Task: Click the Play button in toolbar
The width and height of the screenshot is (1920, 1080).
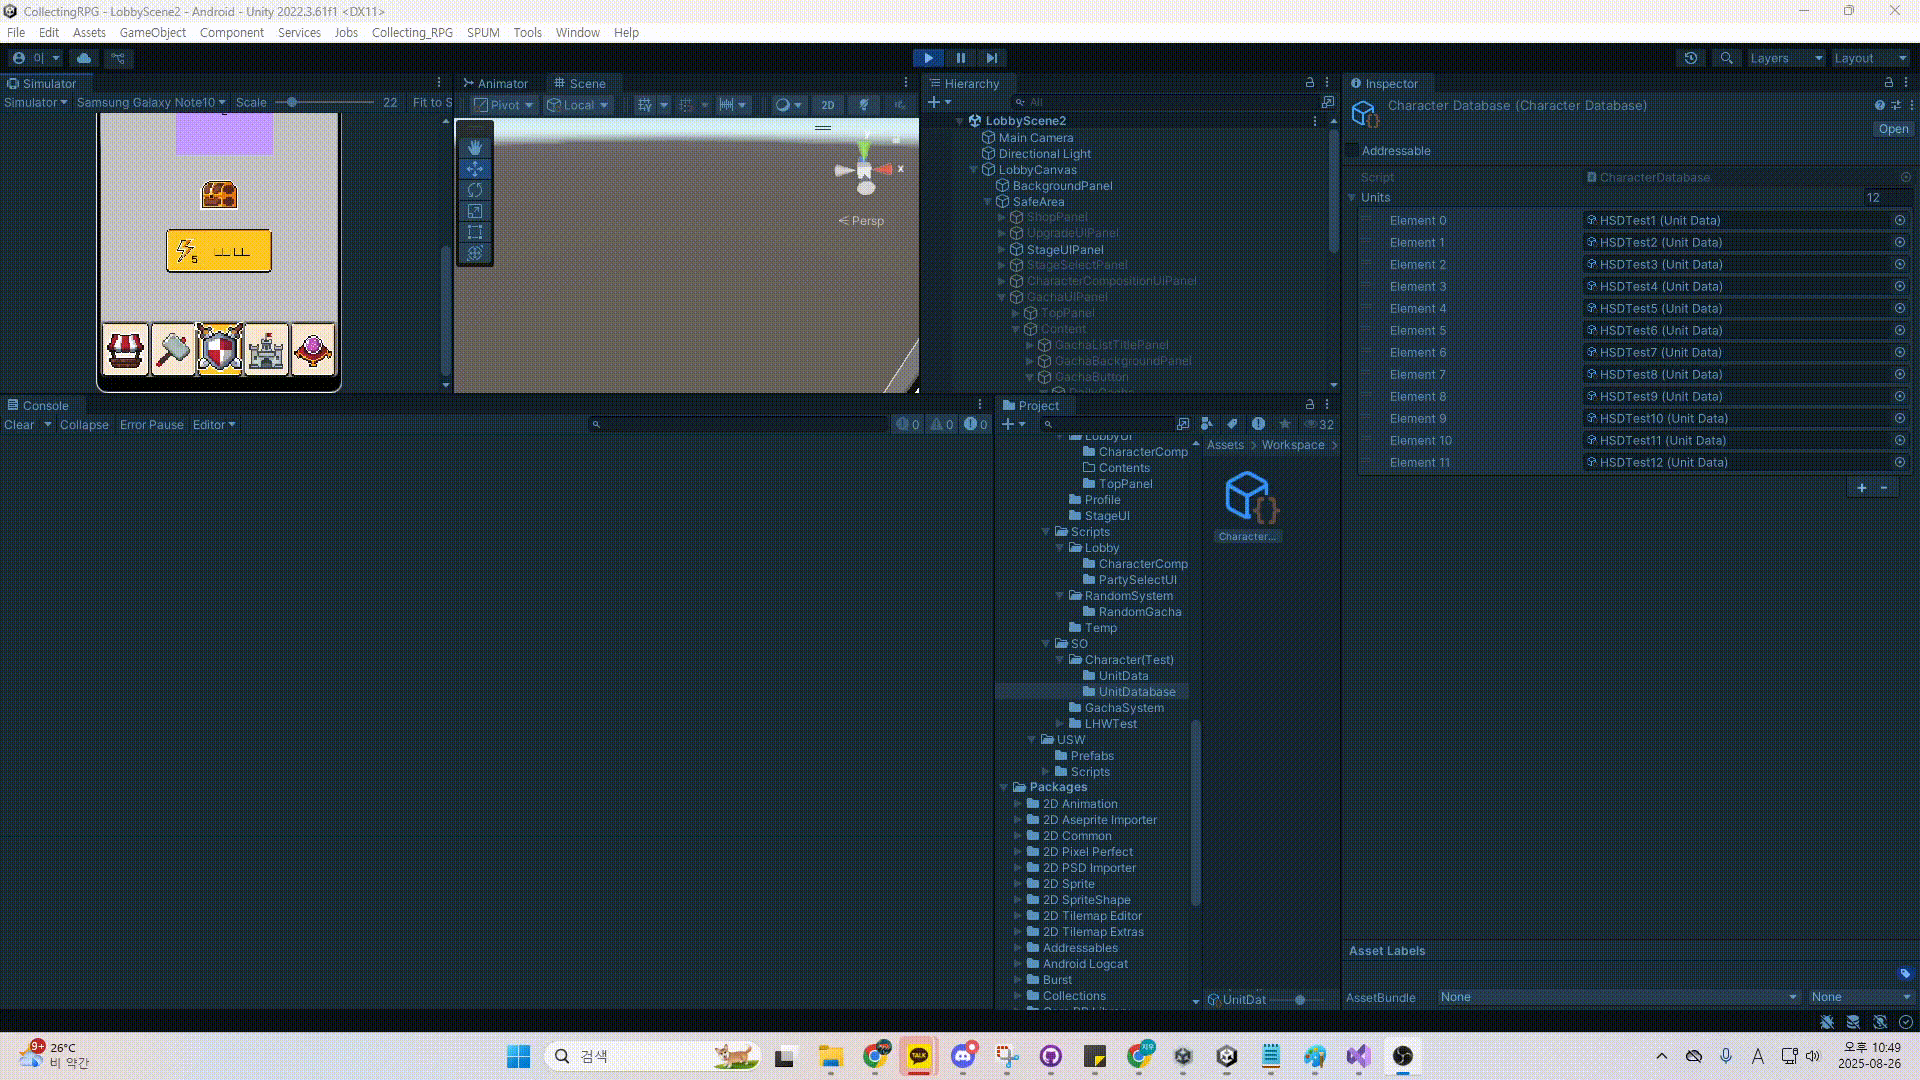Action: (928, 58)
